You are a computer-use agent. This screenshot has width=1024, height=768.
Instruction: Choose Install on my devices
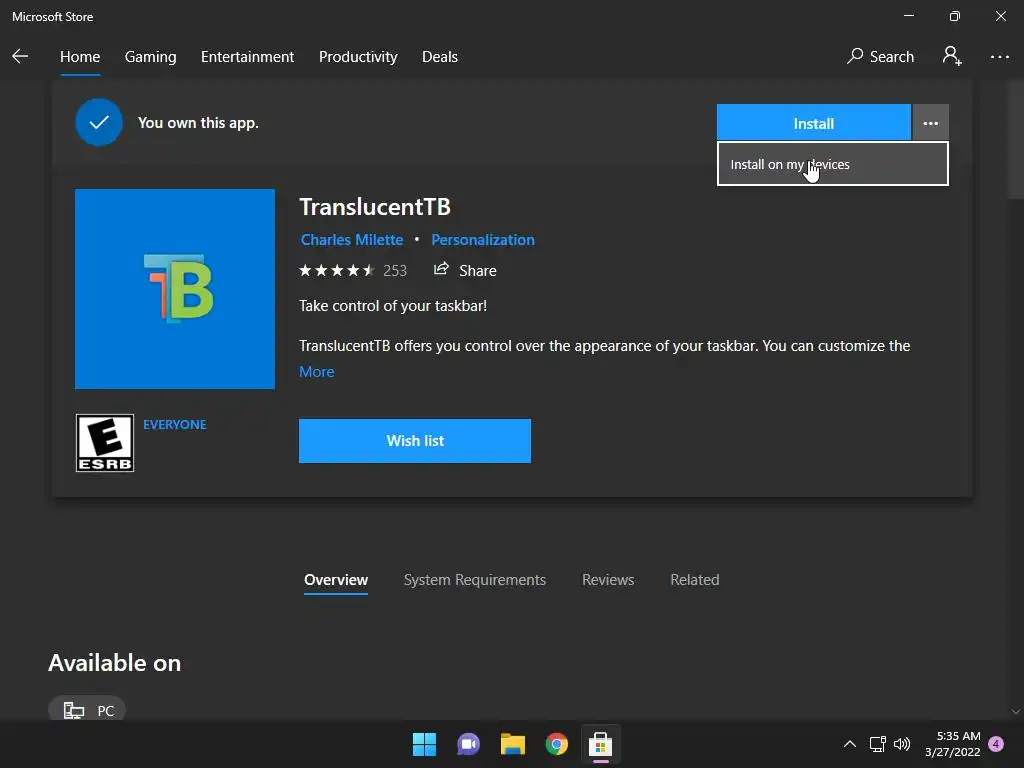[832, 164]
